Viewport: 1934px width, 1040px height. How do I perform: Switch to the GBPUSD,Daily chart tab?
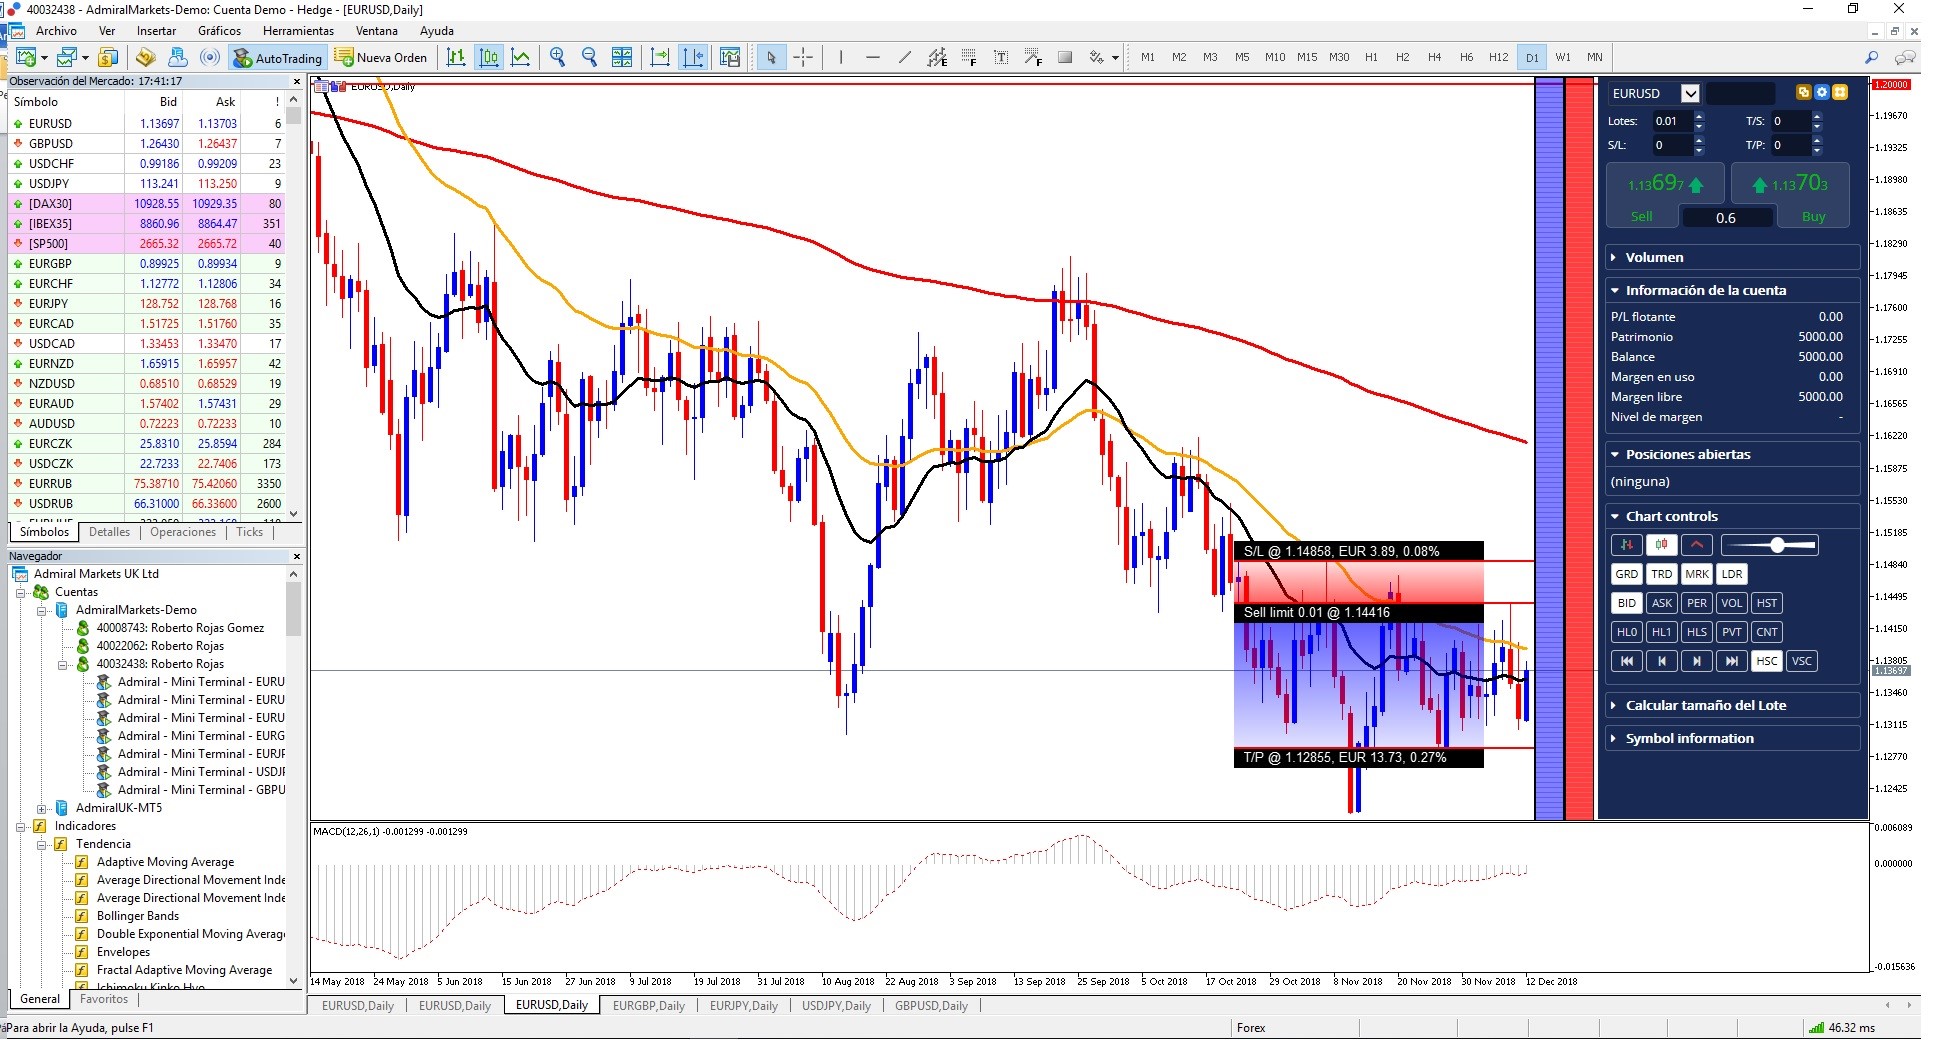pyautogui.click(x=932, y=1006)
